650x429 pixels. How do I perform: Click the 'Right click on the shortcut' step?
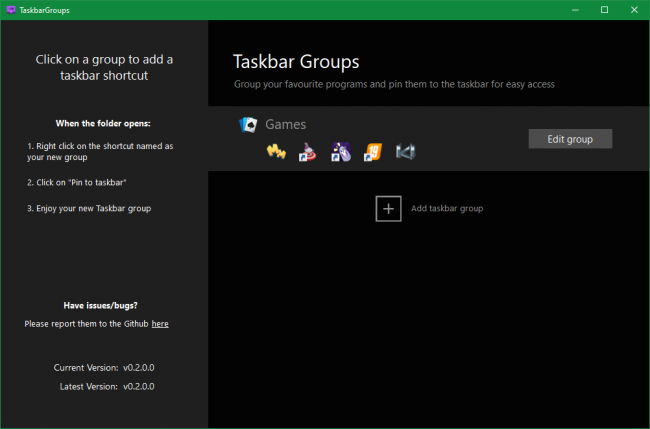pyautogui.click(x=100, y=152)
